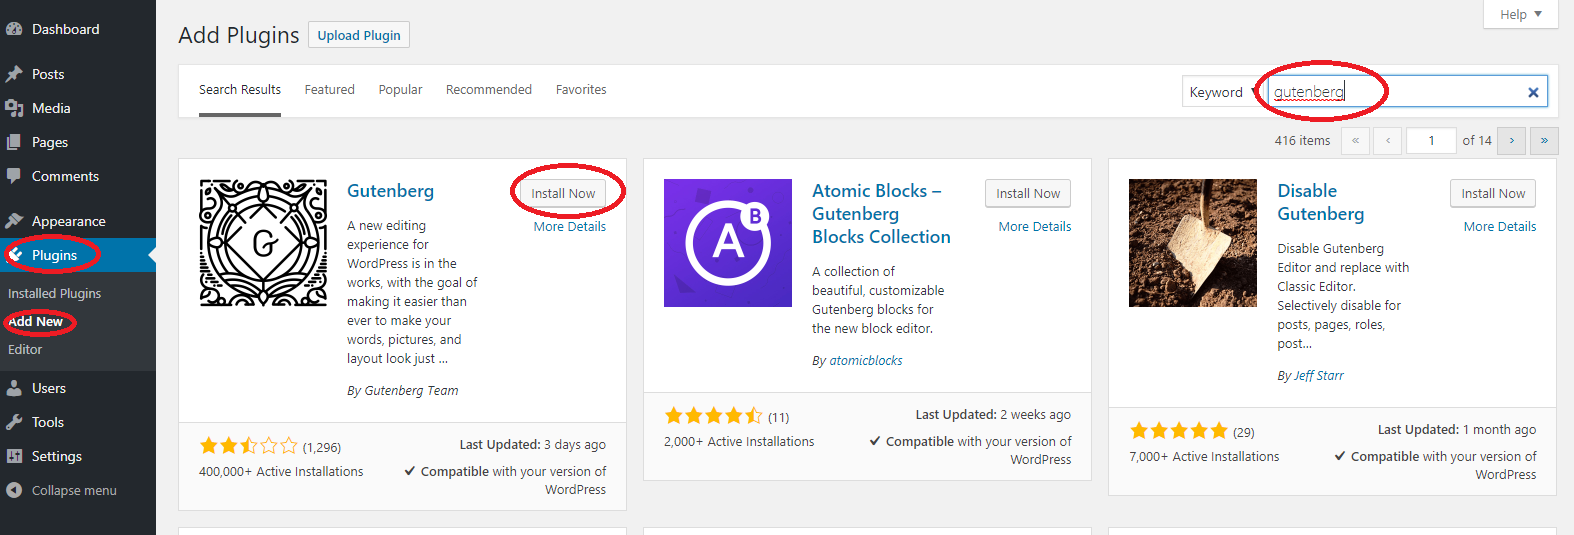Expand the Help dropdown tab
Screen dimensions: 1574x535
coord(1520,14)
